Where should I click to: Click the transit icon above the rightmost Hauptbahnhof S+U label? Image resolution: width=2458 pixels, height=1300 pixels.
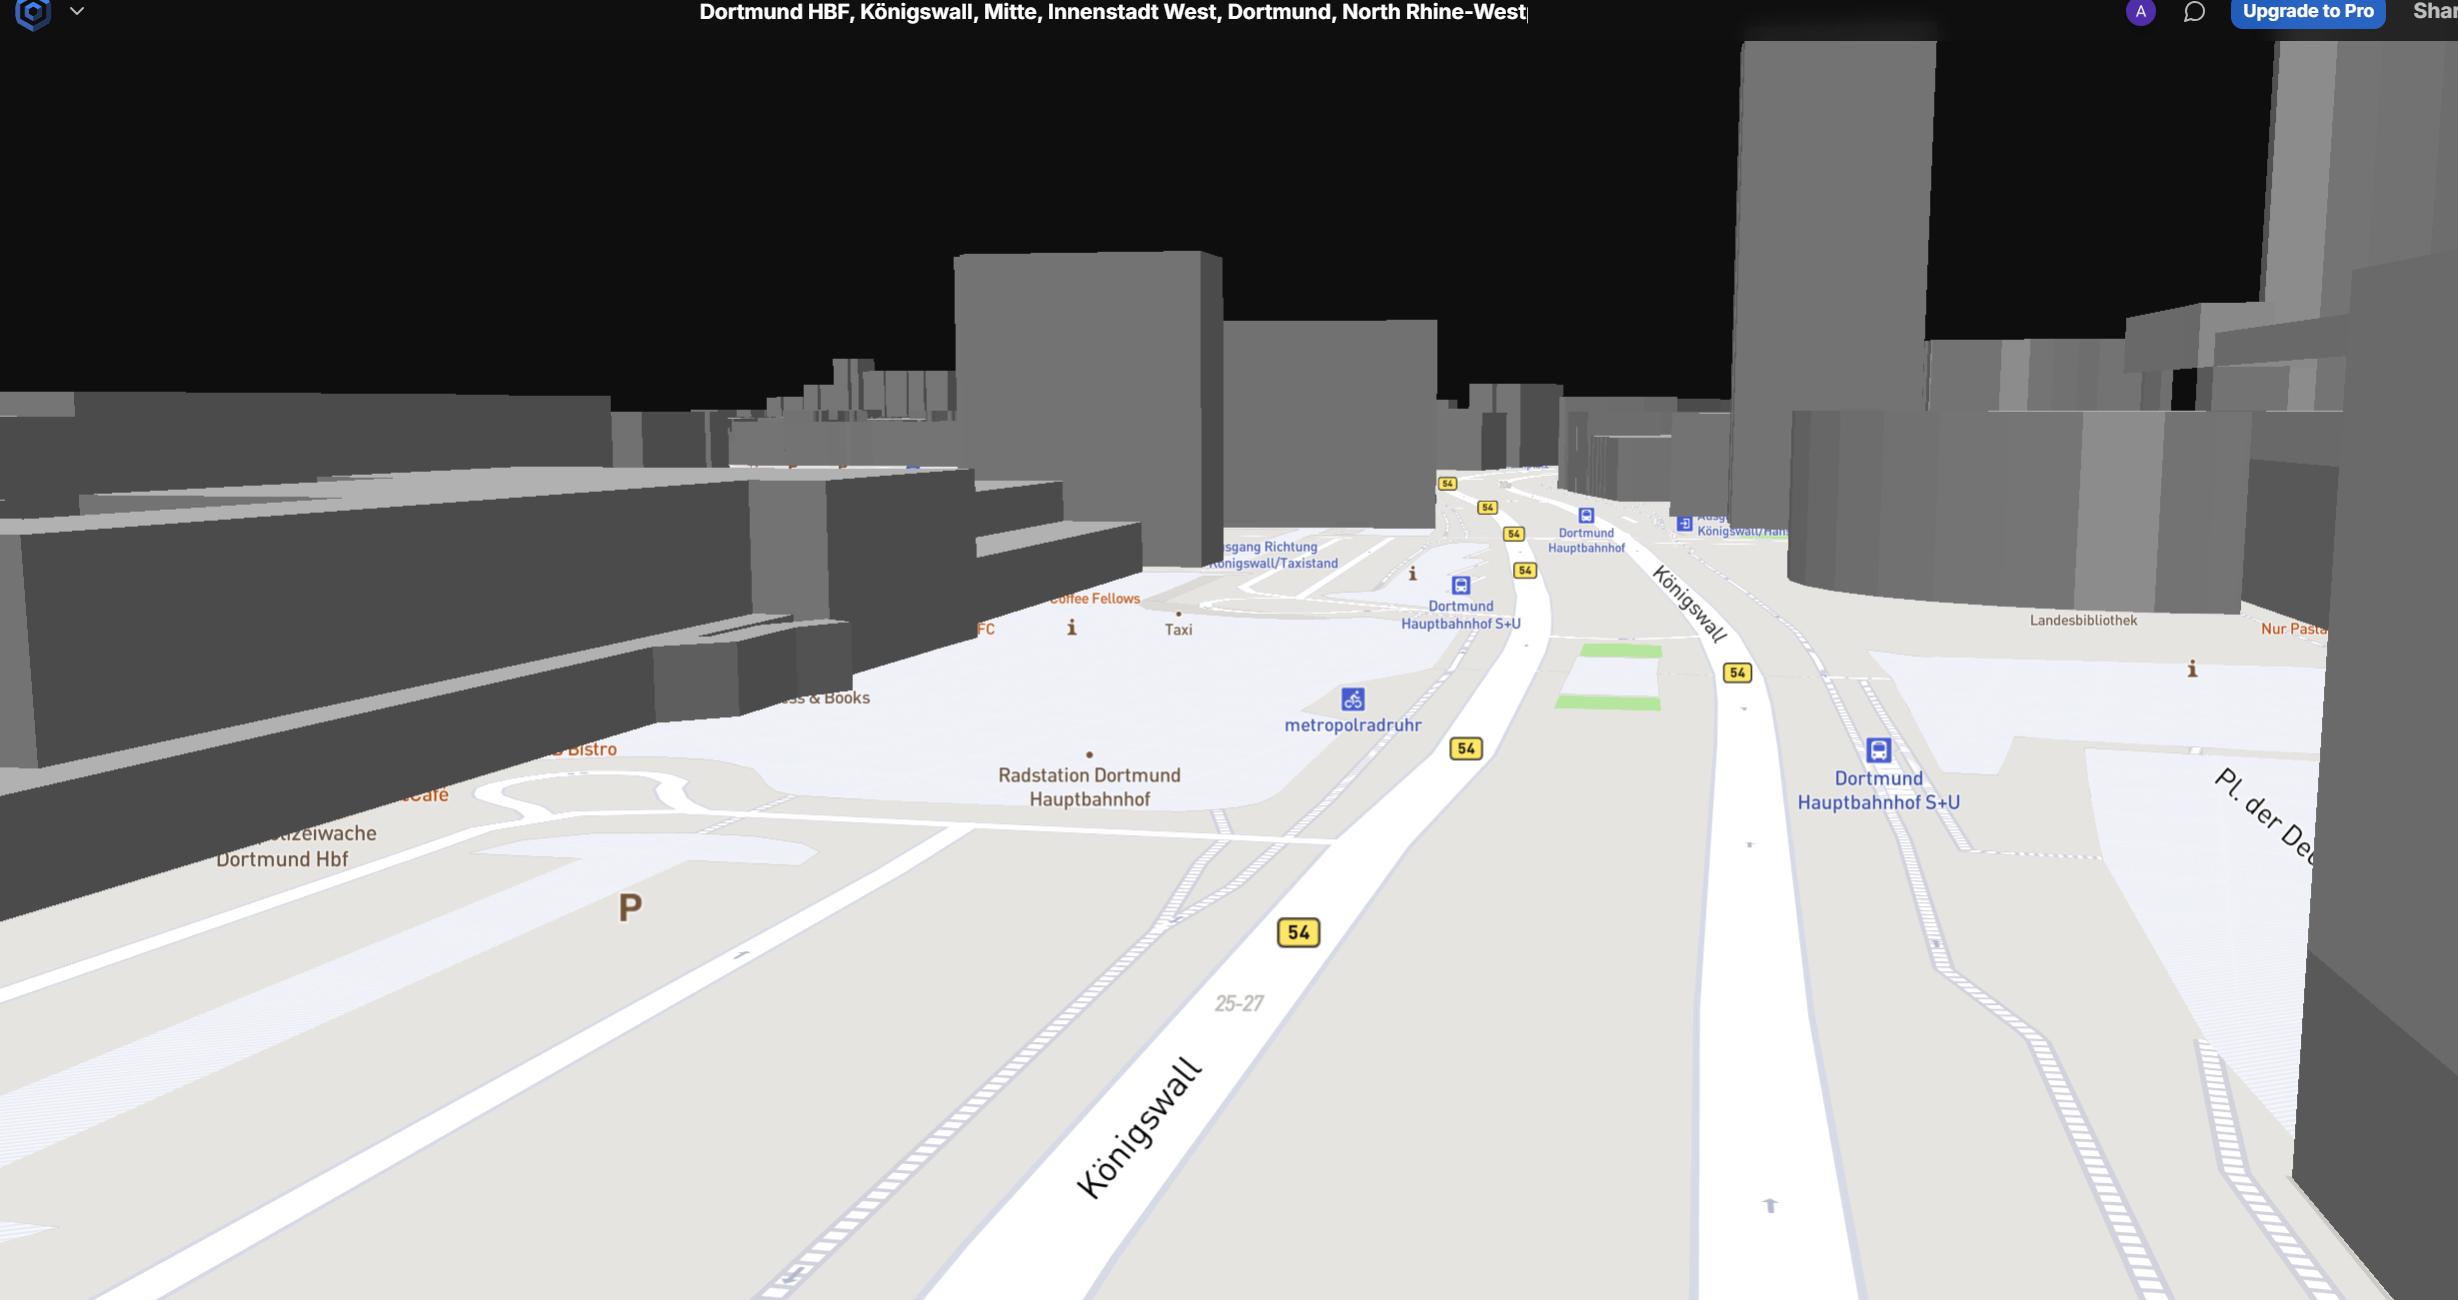pyautogui.click(x=1878, y=750)
